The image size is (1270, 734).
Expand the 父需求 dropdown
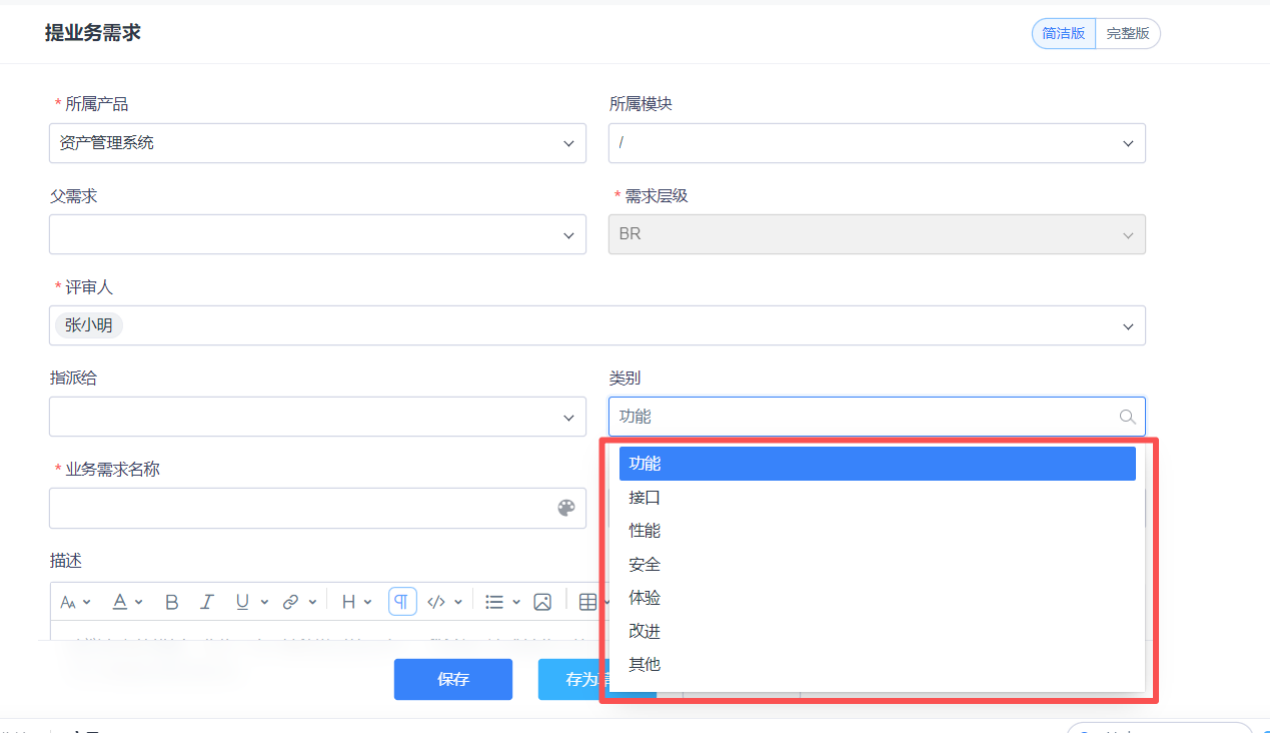(x=569, y=235)
